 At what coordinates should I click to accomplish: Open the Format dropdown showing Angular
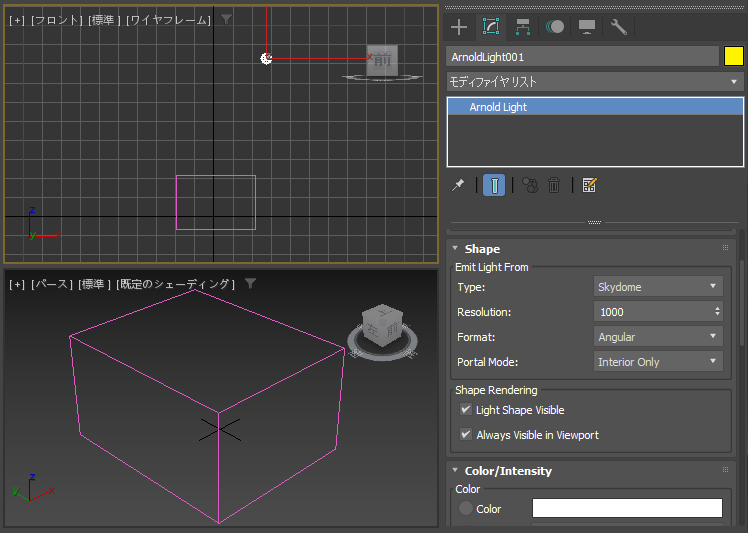(658, 337)
